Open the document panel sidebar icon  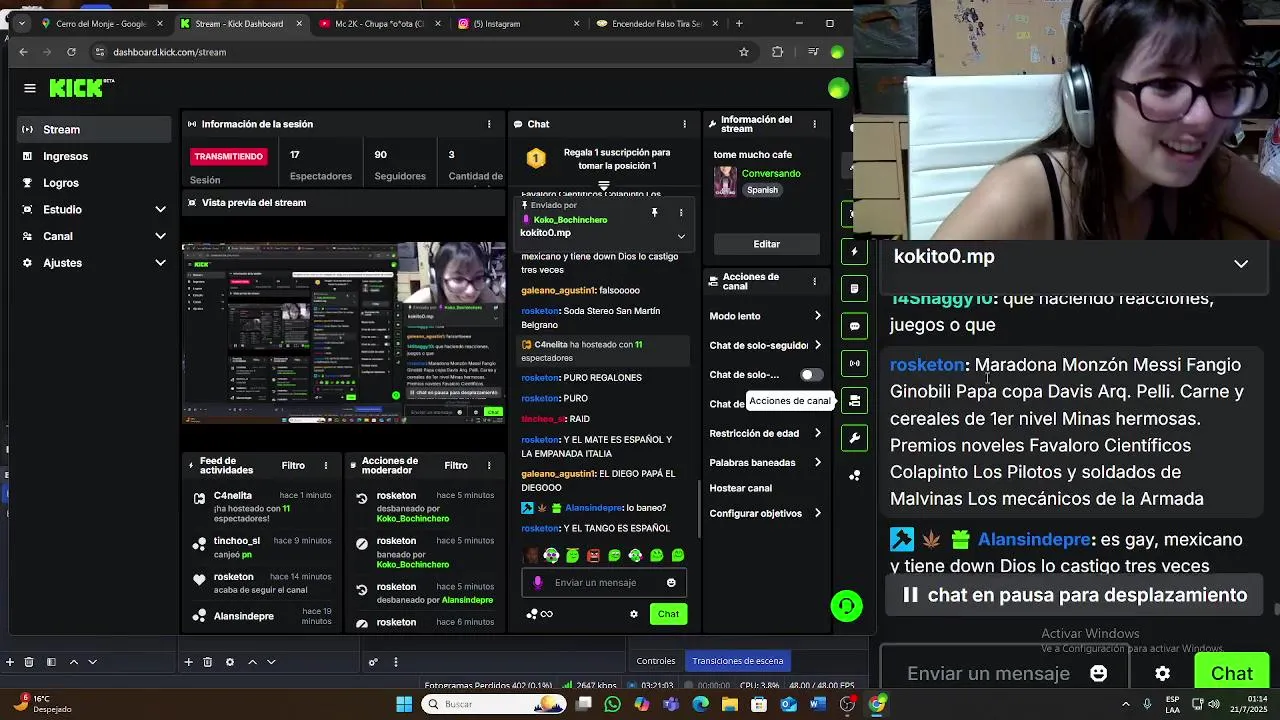pos(854,288)
